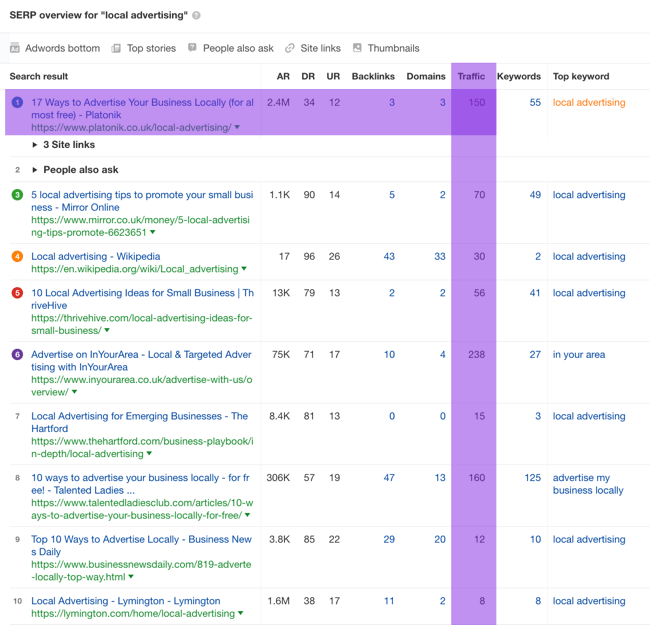Click the Site links chain icon

290,48
